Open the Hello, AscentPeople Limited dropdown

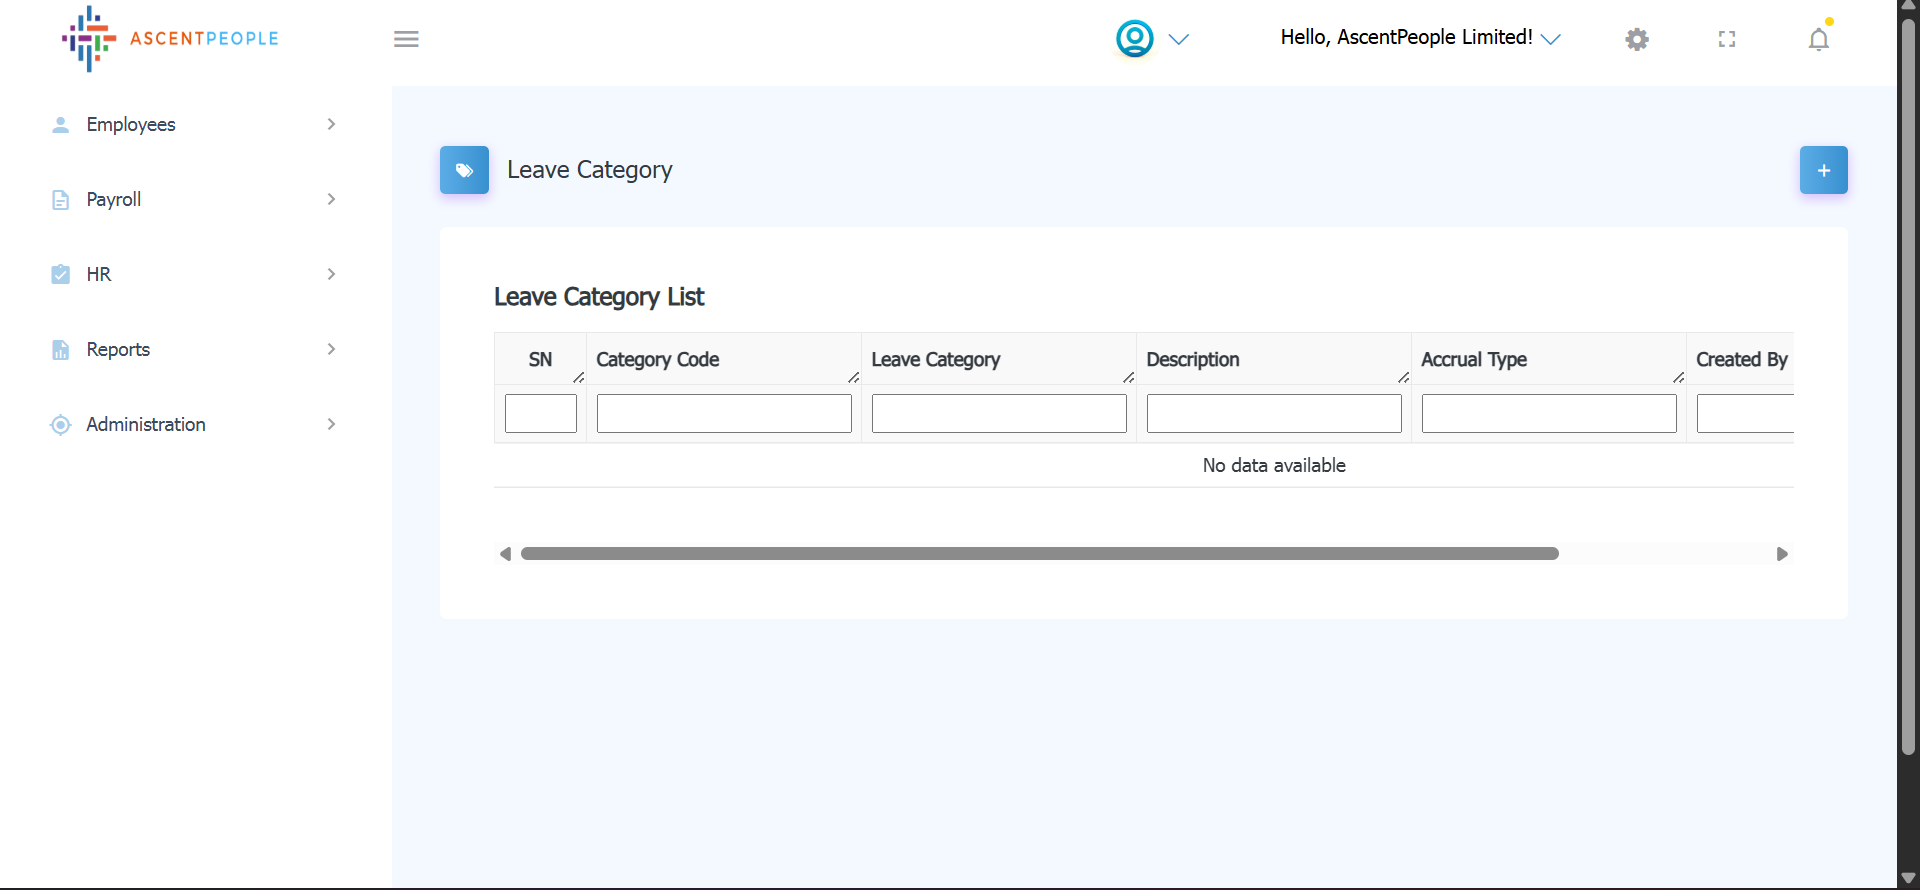click(1420, 38)
